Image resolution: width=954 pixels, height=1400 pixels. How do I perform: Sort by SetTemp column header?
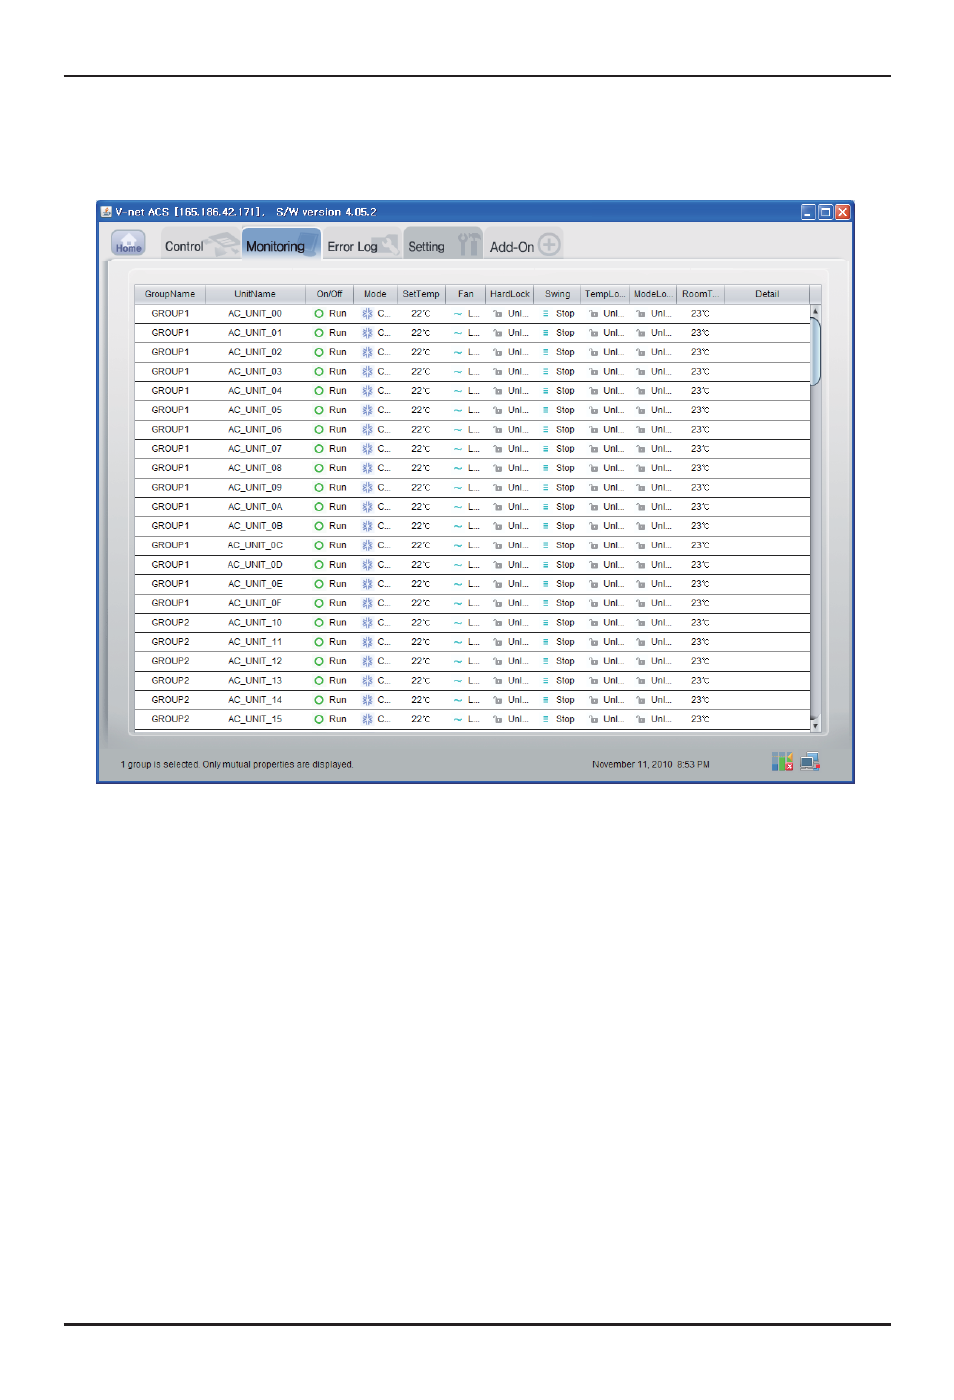[421, 294]
